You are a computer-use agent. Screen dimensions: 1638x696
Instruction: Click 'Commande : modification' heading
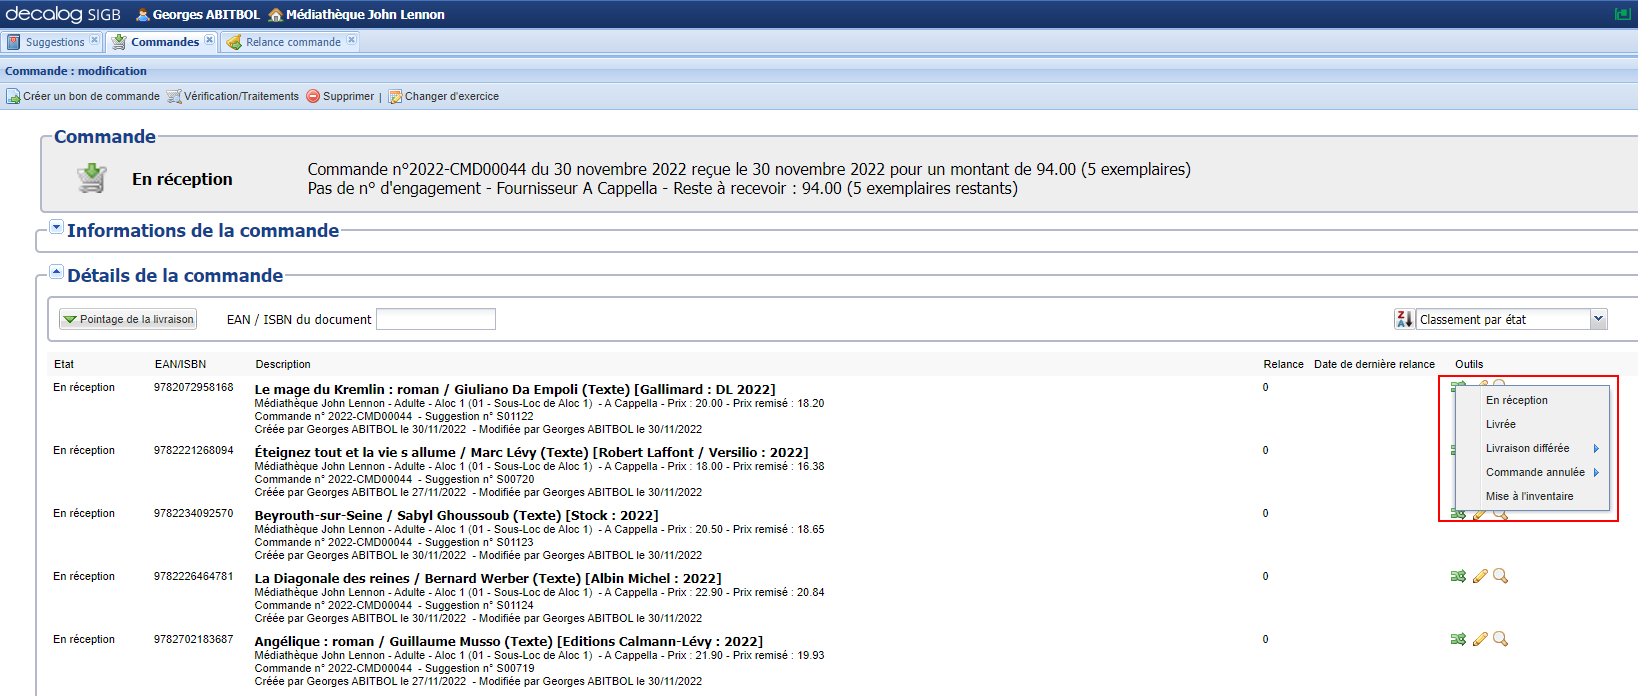click(x=76, y=71)
